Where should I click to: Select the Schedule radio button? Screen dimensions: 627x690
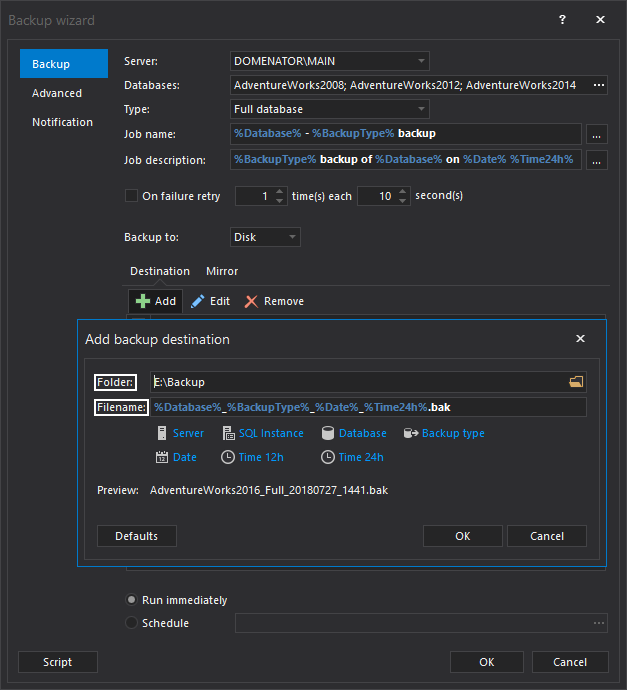132,623
